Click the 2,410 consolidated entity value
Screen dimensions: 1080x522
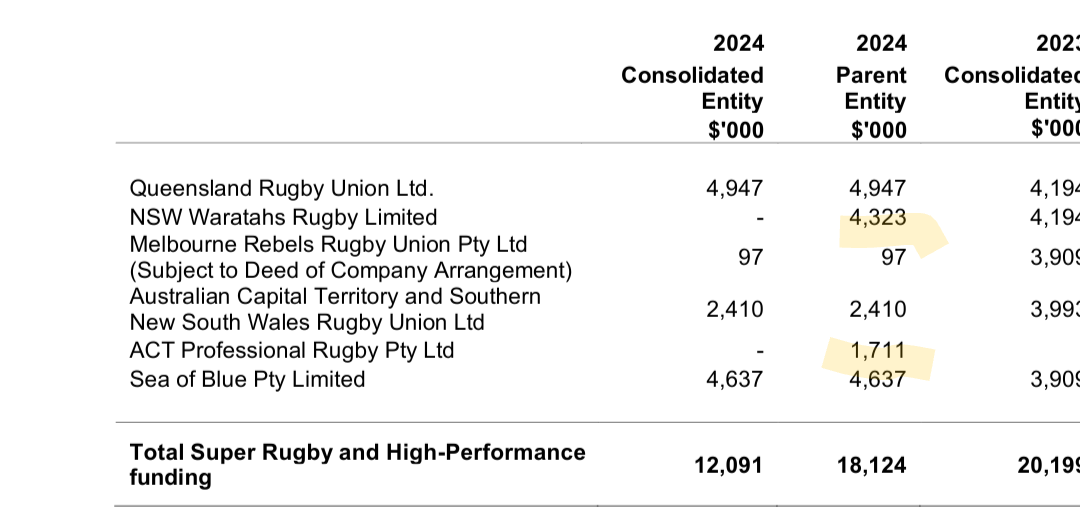click(x=734, y=310)
